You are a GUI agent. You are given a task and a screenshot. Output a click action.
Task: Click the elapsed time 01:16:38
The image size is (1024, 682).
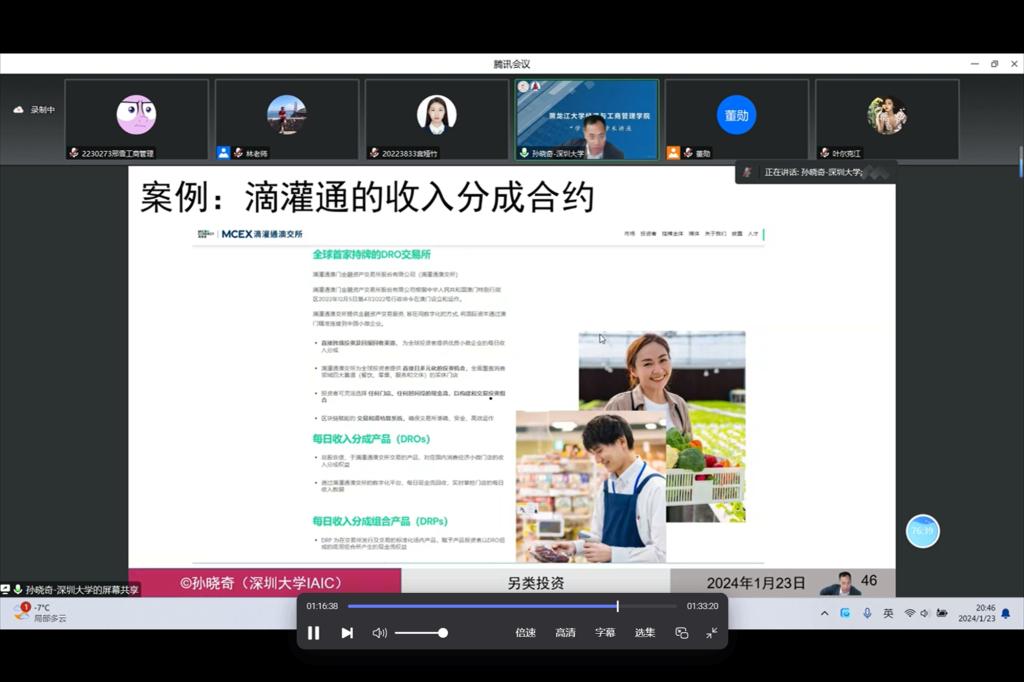[322, 606]
